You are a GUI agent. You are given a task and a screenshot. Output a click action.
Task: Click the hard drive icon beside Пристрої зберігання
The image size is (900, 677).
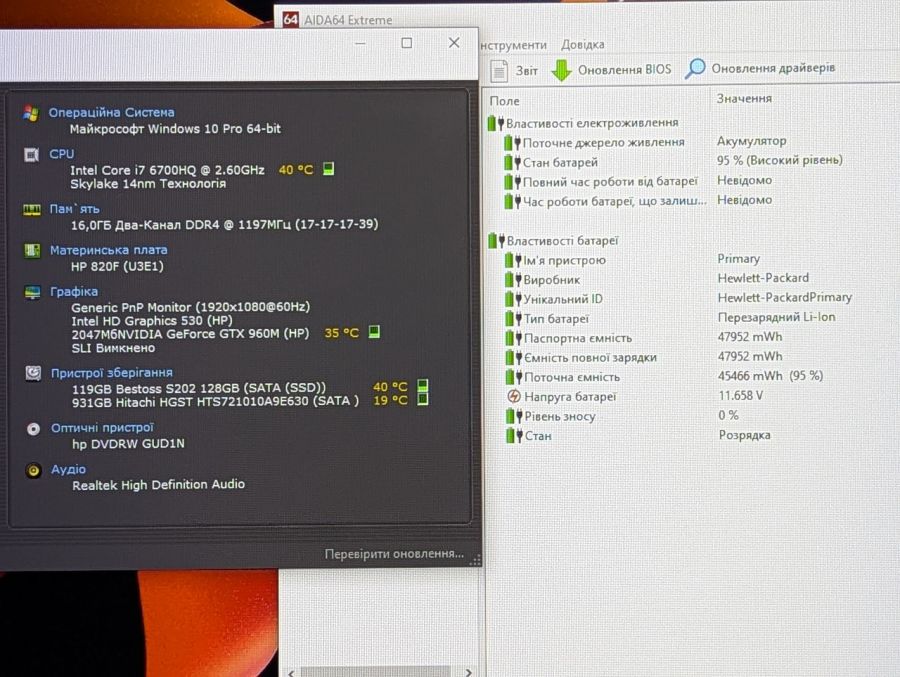(x=33, y=373)
